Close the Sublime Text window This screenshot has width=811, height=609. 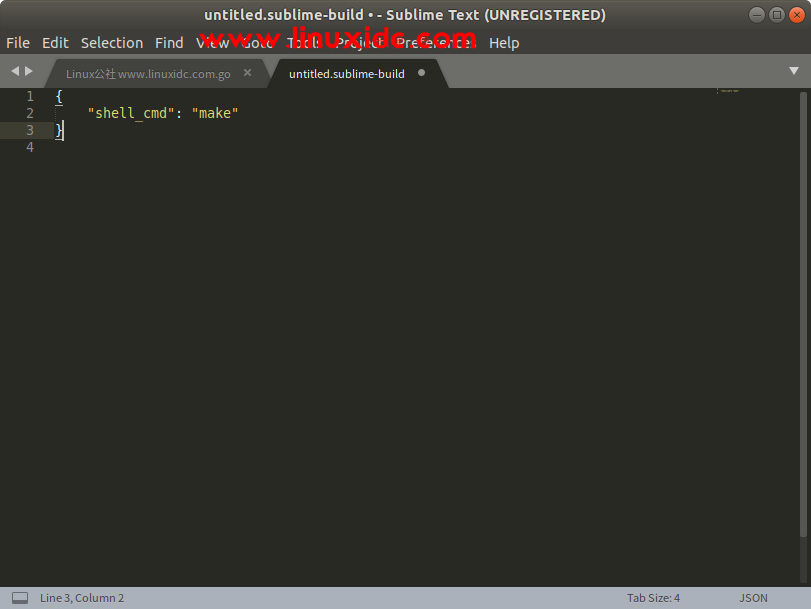click(797, 15)
